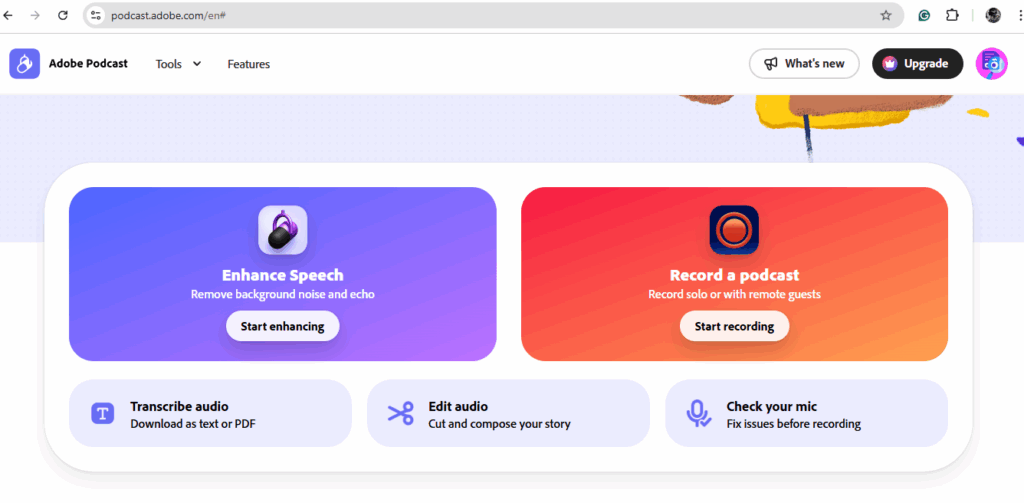Image resolution: width=1024 pixels, height=503 pixels.
Task: Bookmark this page with the star icon
Action: click(x=886, y=15)
